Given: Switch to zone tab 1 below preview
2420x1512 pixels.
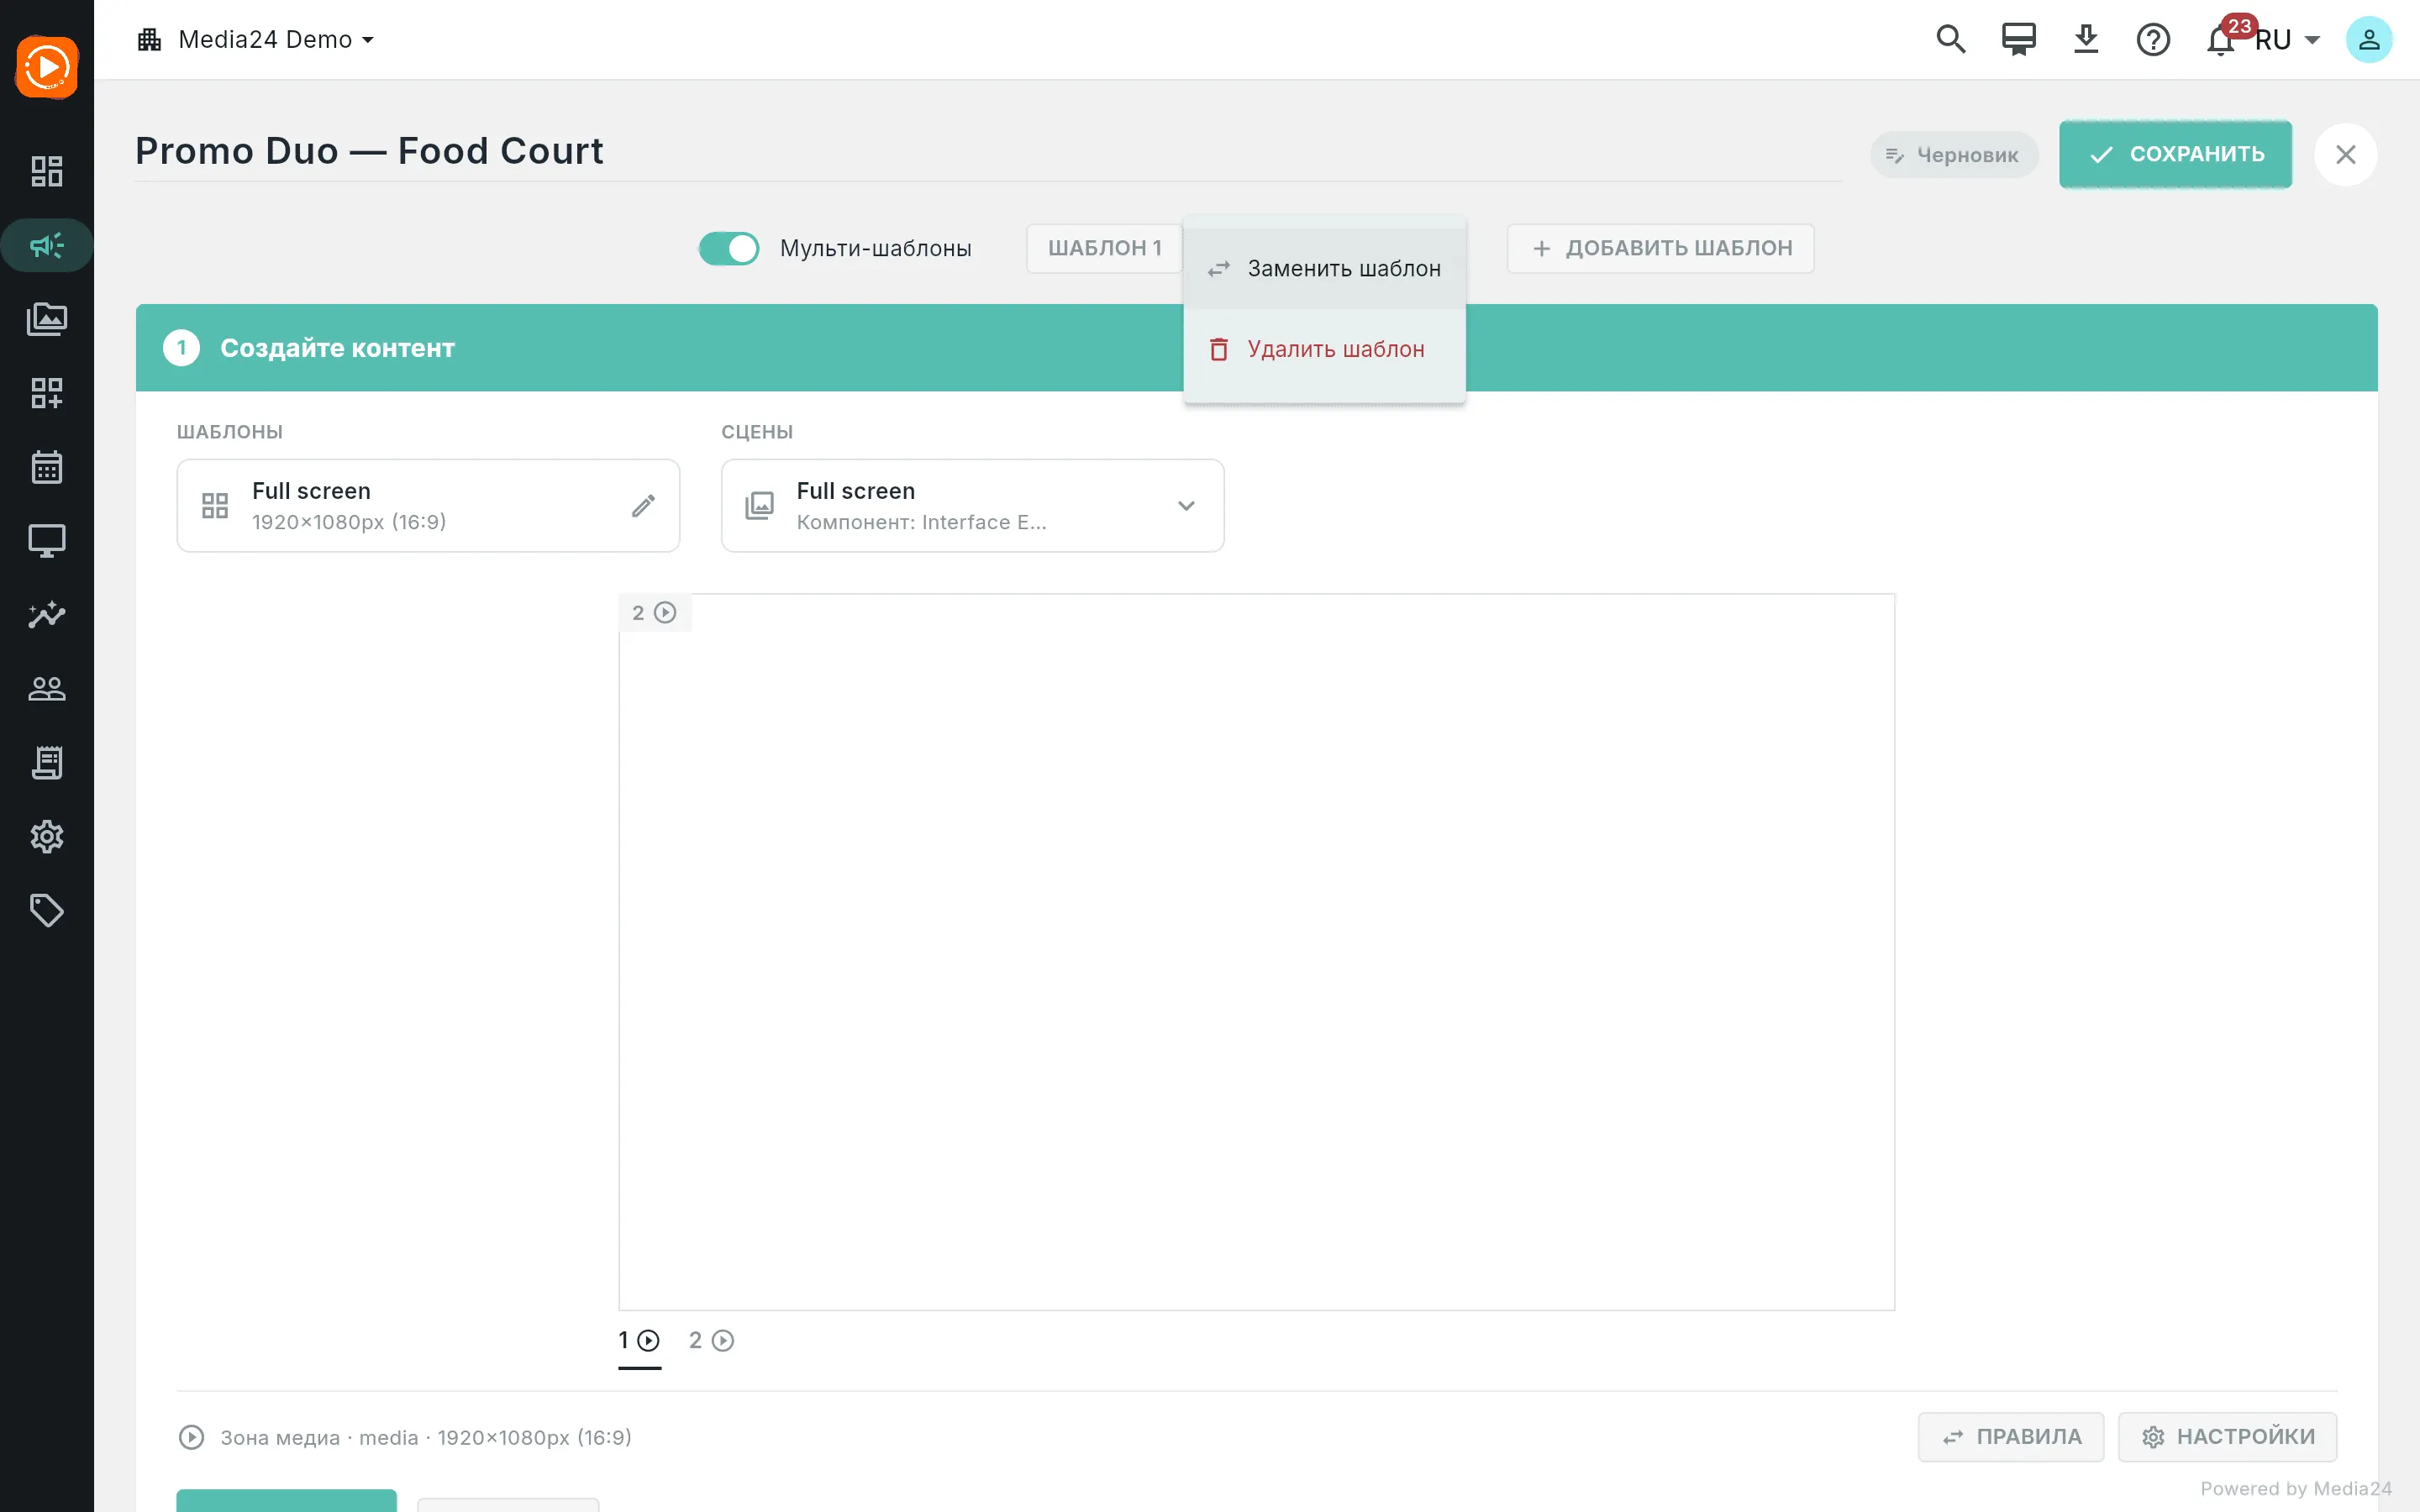Looking at the screenshot, I should point(639,1341).
